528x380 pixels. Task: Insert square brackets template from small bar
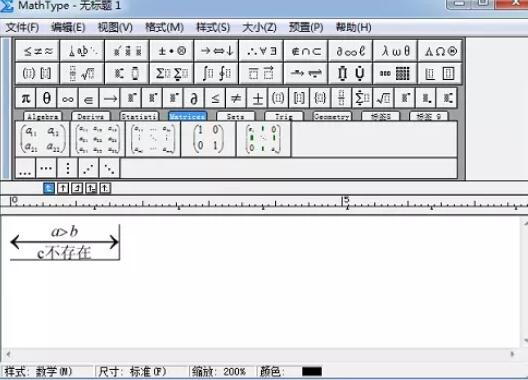click(x=299, y=98)
